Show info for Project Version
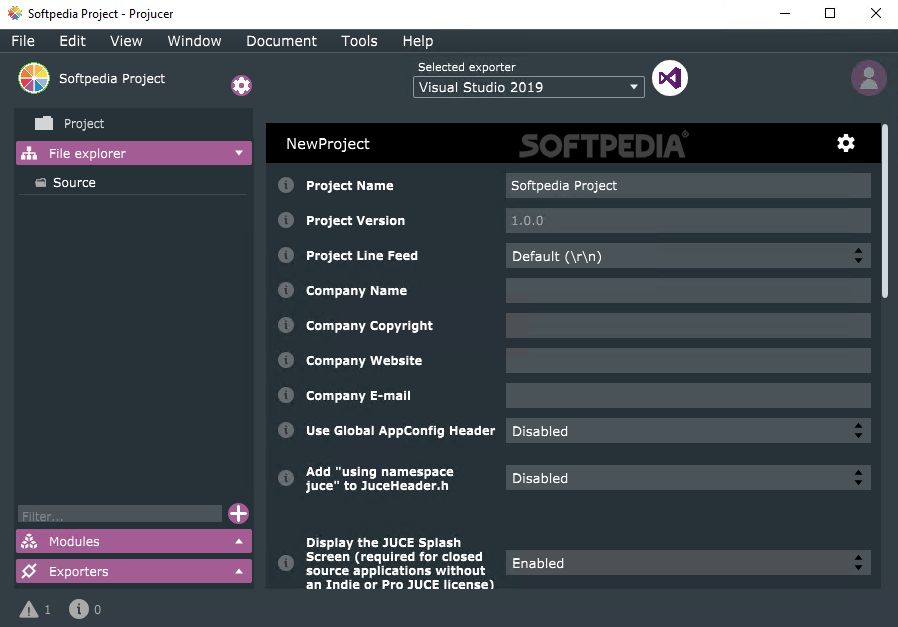This screenshot has width=898, height=627. point(286,220)
